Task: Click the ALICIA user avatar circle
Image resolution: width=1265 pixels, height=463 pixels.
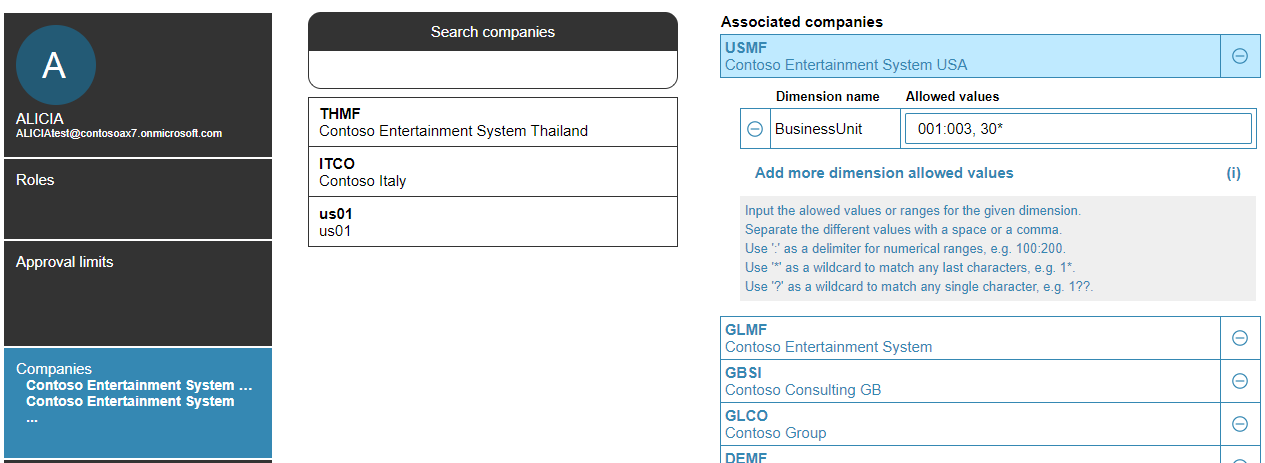Action: click(56, 65)
